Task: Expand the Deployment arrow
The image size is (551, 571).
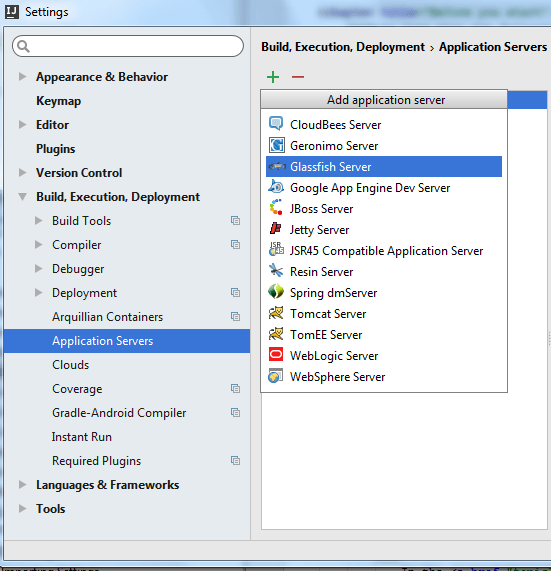Action: tap(39, 293)
